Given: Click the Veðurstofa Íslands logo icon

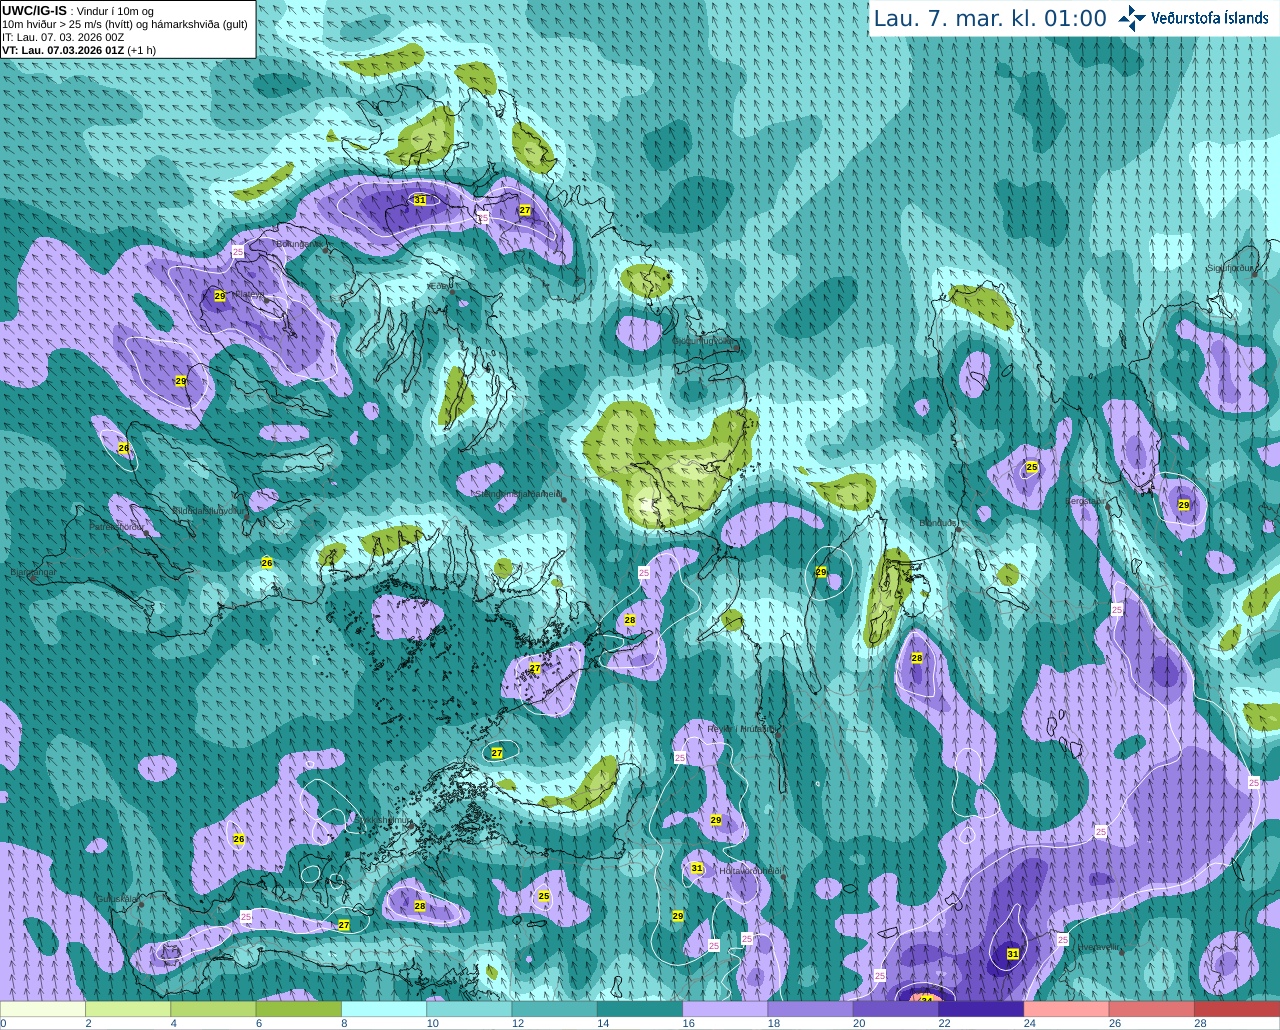Looking at the screenshot, I should tap(1132, 18).
